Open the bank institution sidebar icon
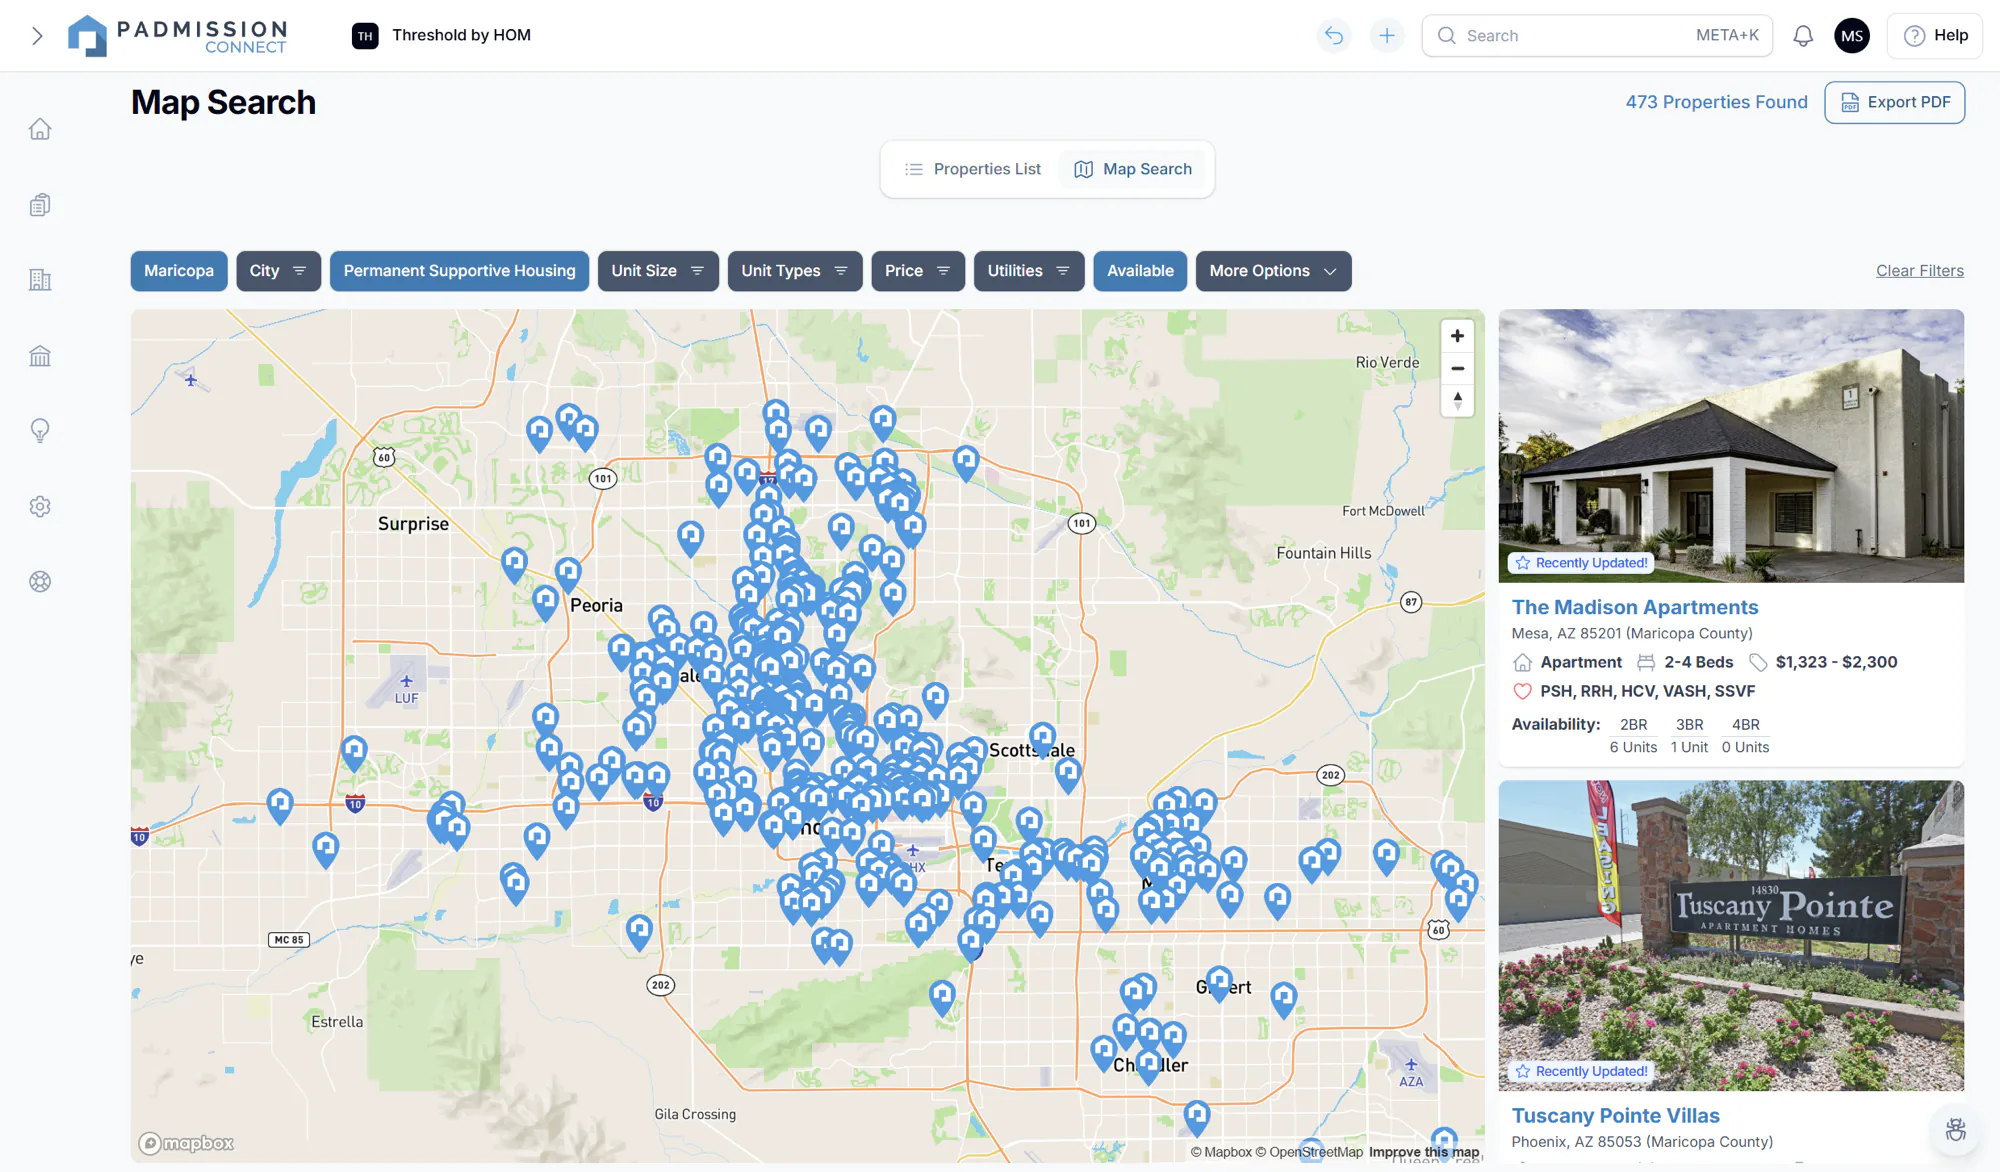 point(40,356)
